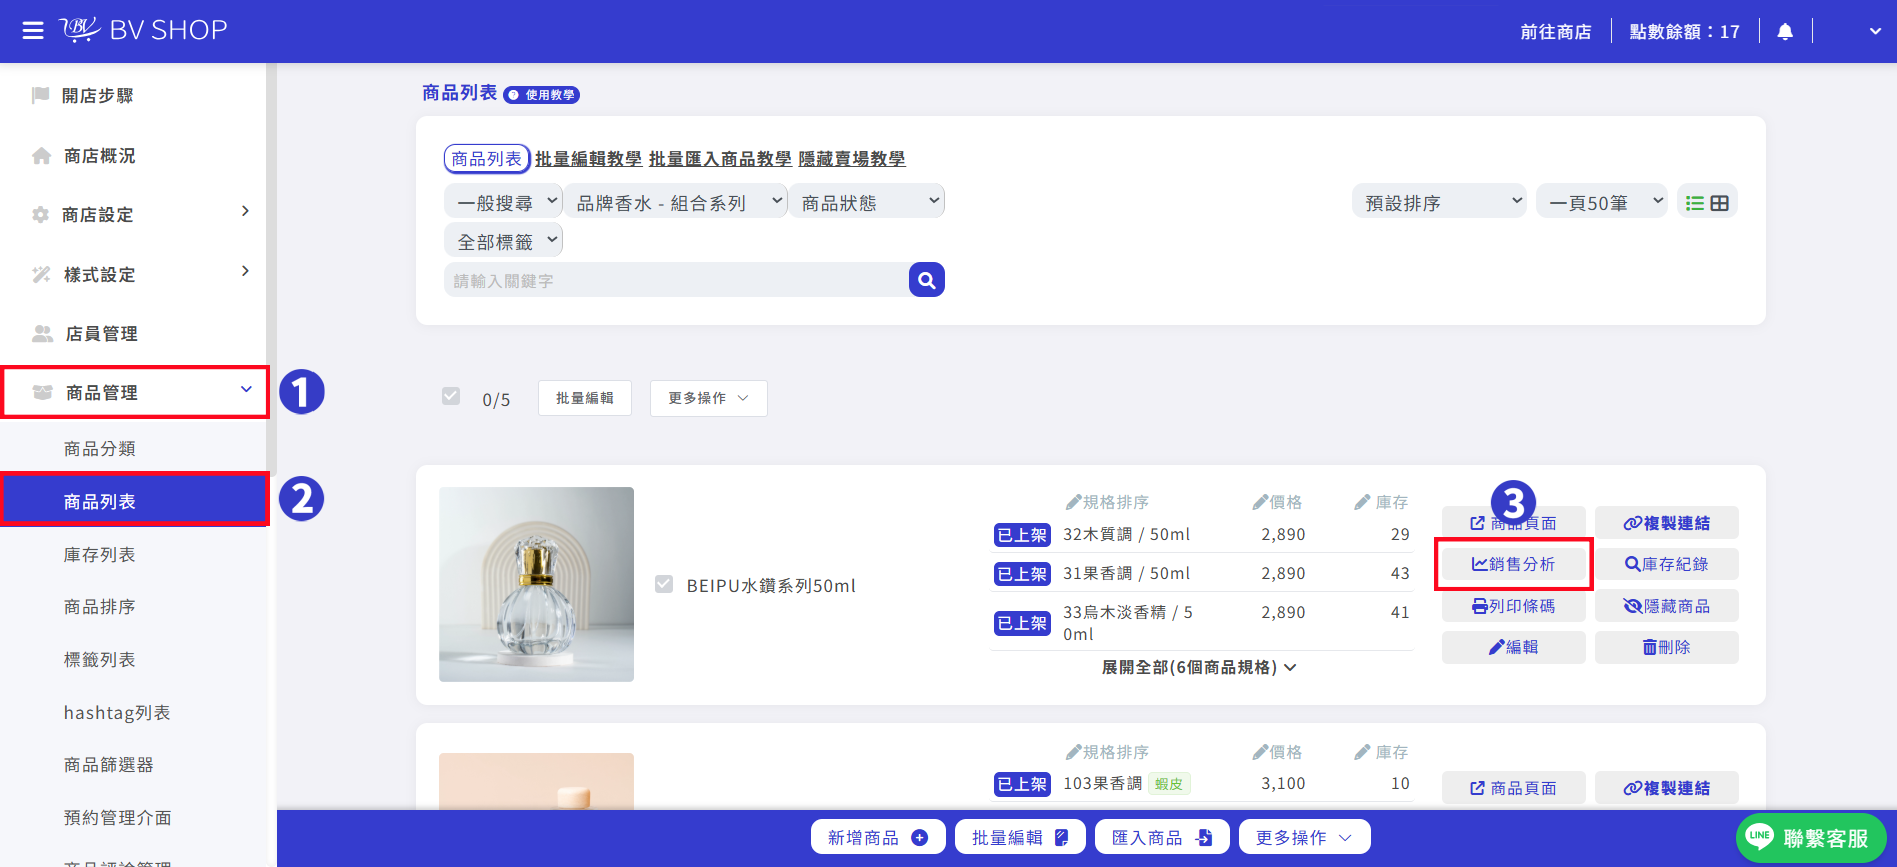
Task: Open the 更多操作 dropdown beside 批量編輯
Action: click(x=709, y=398)
